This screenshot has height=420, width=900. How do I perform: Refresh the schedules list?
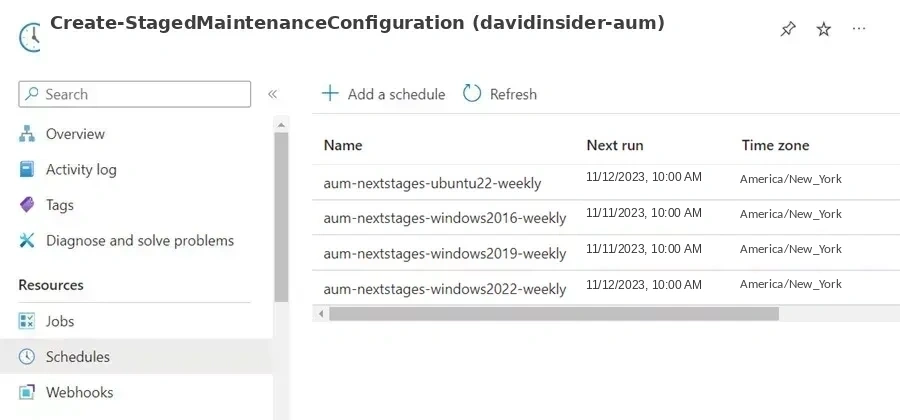(500, 94)
